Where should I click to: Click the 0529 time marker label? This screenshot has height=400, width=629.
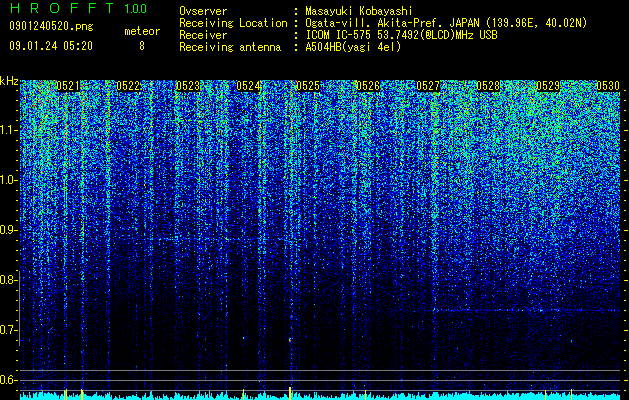(x=548, y=86)
